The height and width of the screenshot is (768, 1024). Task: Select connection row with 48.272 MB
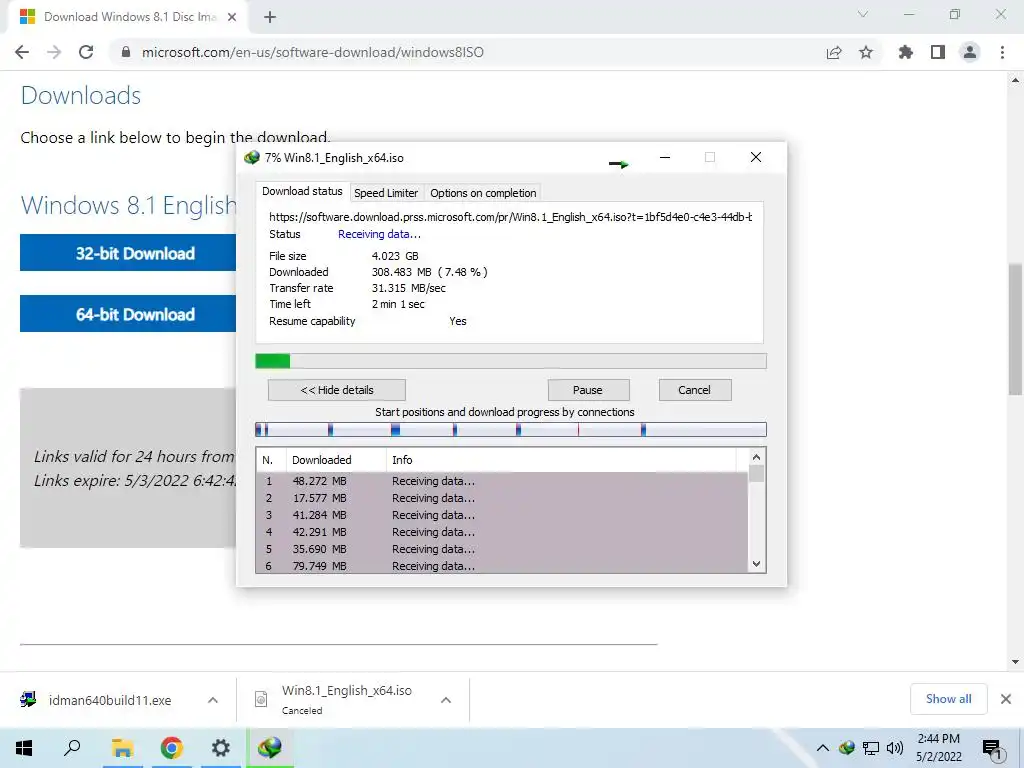[x=502, y=481]
